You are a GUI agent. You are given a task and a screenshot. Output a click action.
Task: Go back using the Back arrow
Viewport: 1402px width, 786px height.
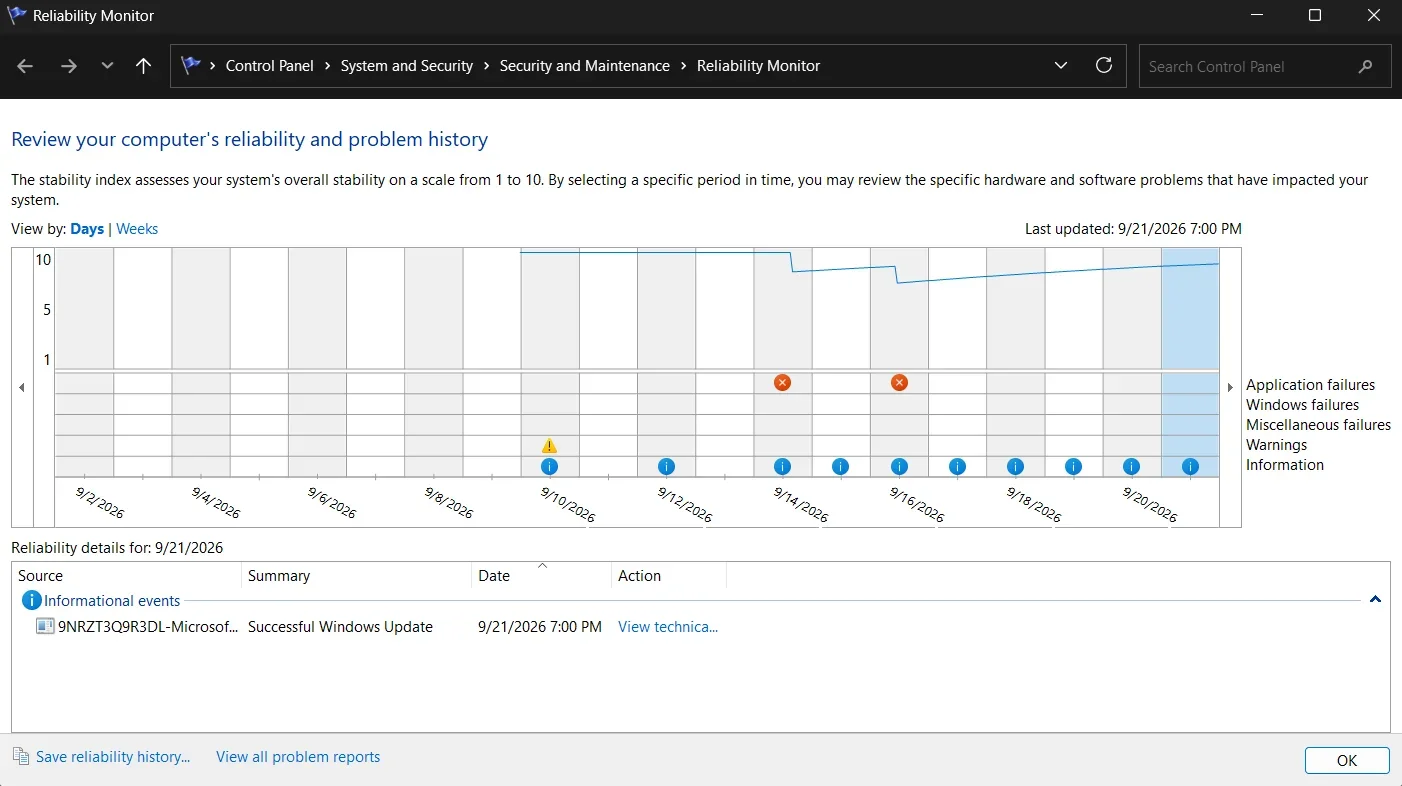(26, 66)
